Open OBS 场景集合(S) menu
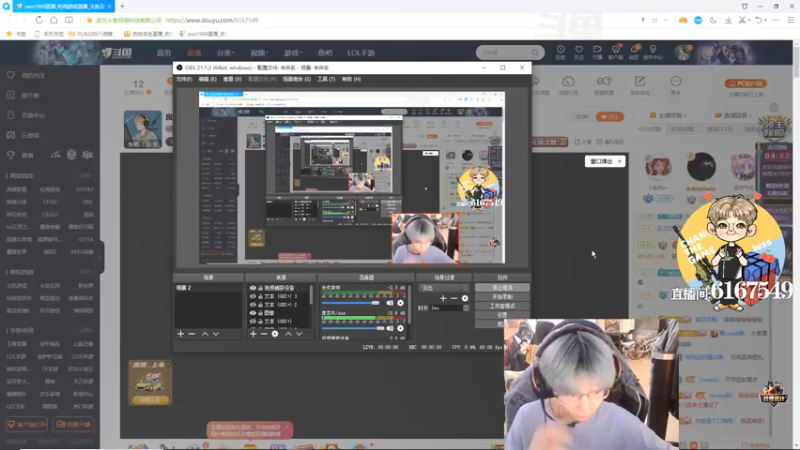 point(296,79)
